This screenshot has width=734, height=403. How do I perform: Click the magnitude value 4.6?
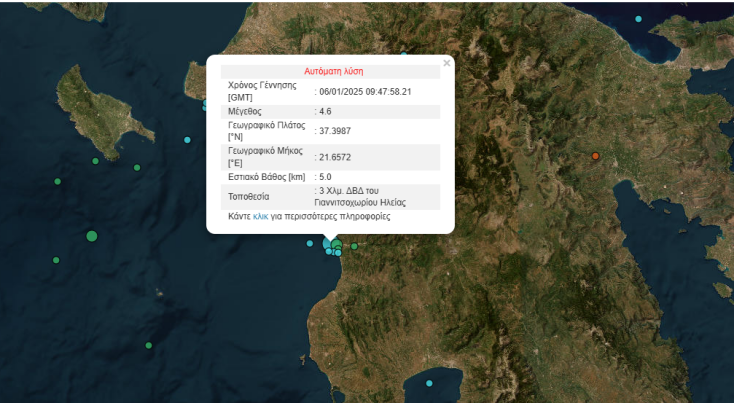point(325,111)
